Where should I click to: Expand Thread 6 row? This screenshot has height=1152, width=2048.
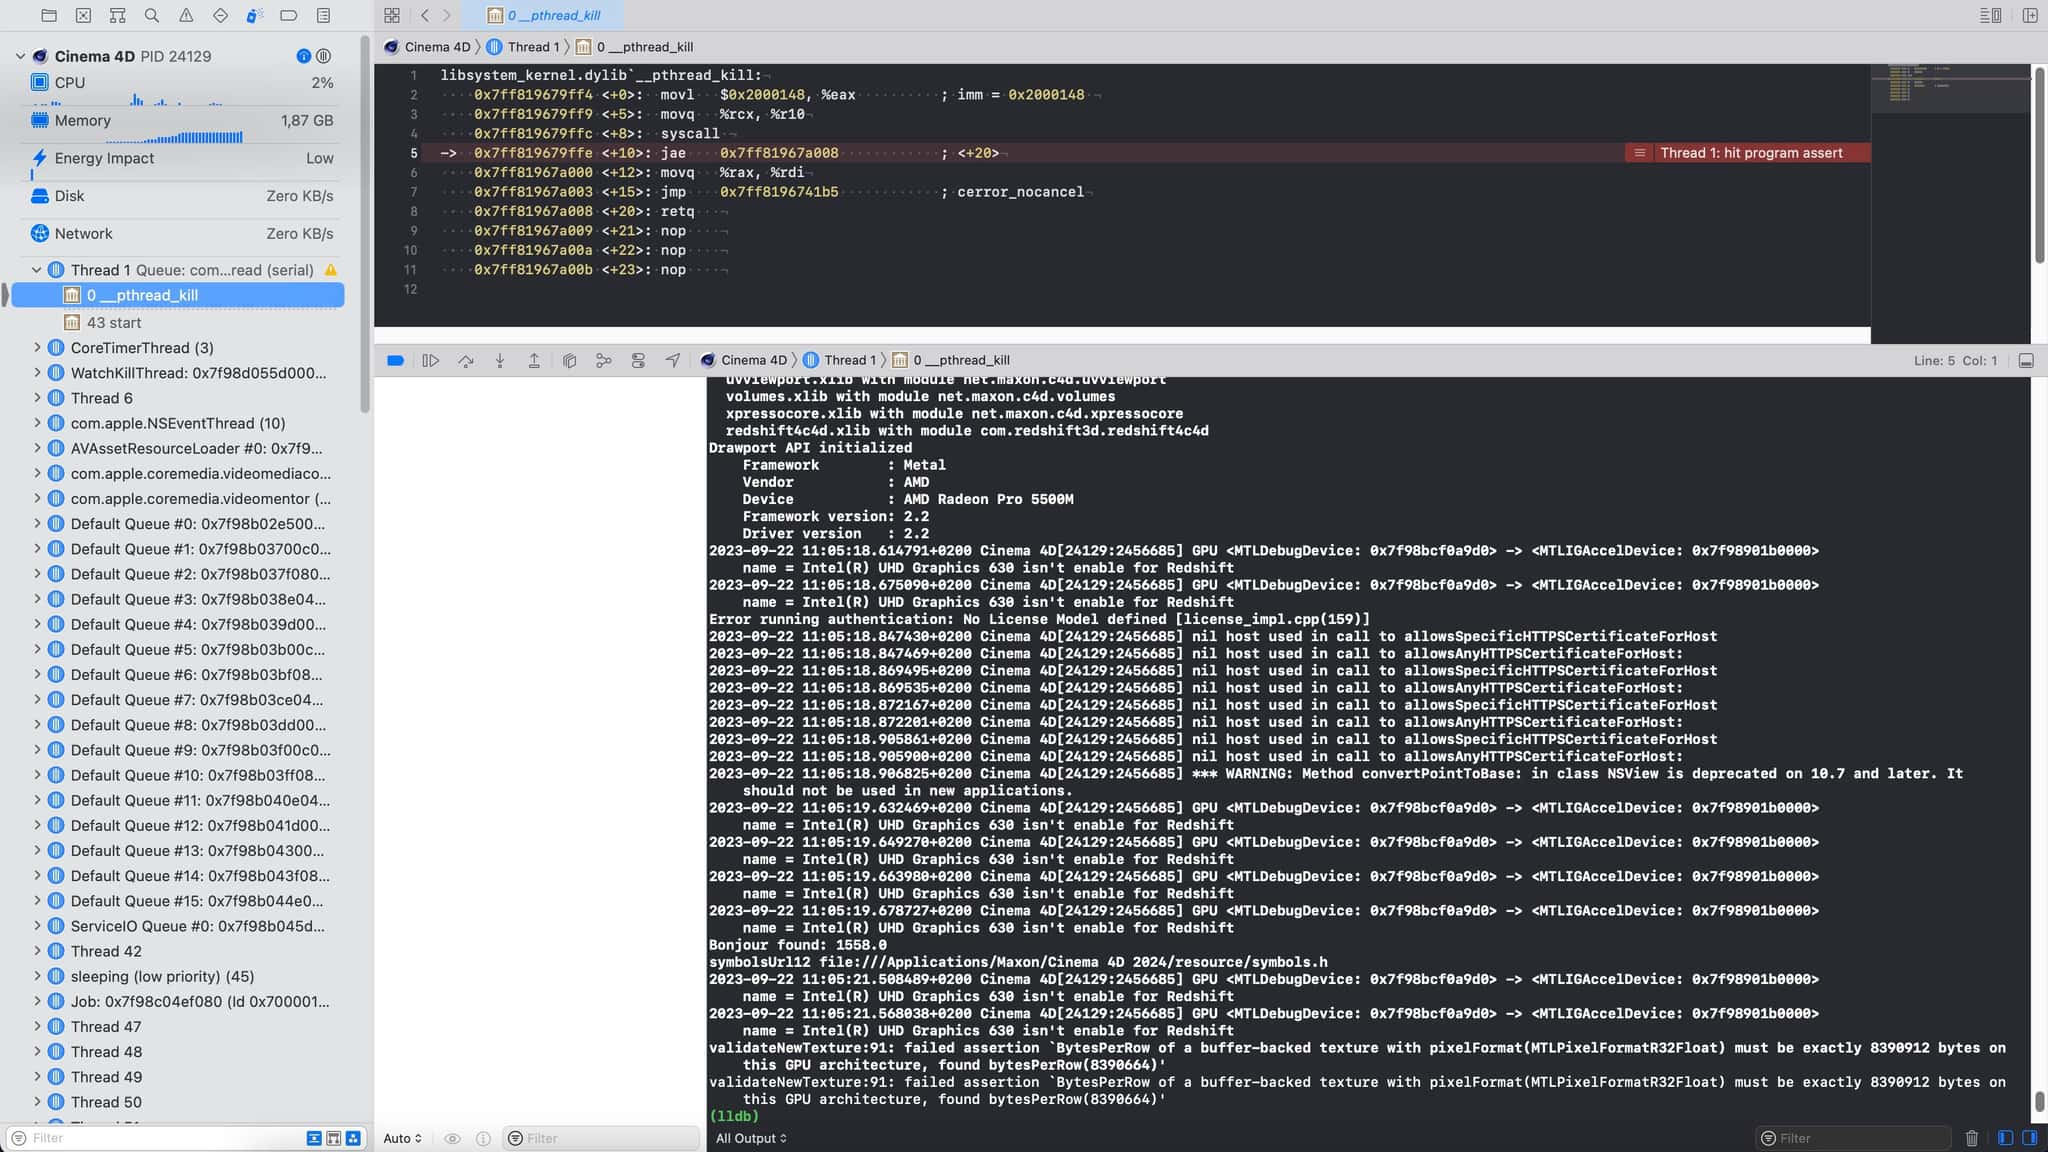[37, 398]
